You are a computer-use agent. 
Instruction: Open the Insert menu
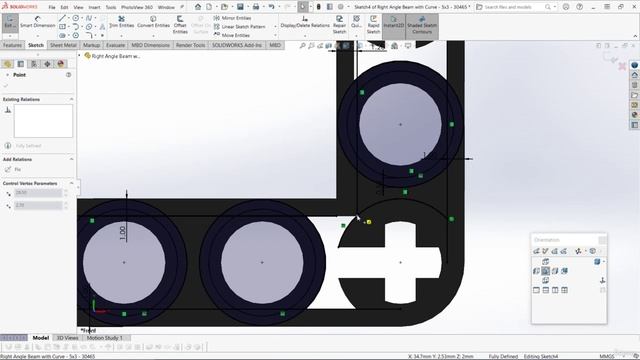tap(94, 7)
